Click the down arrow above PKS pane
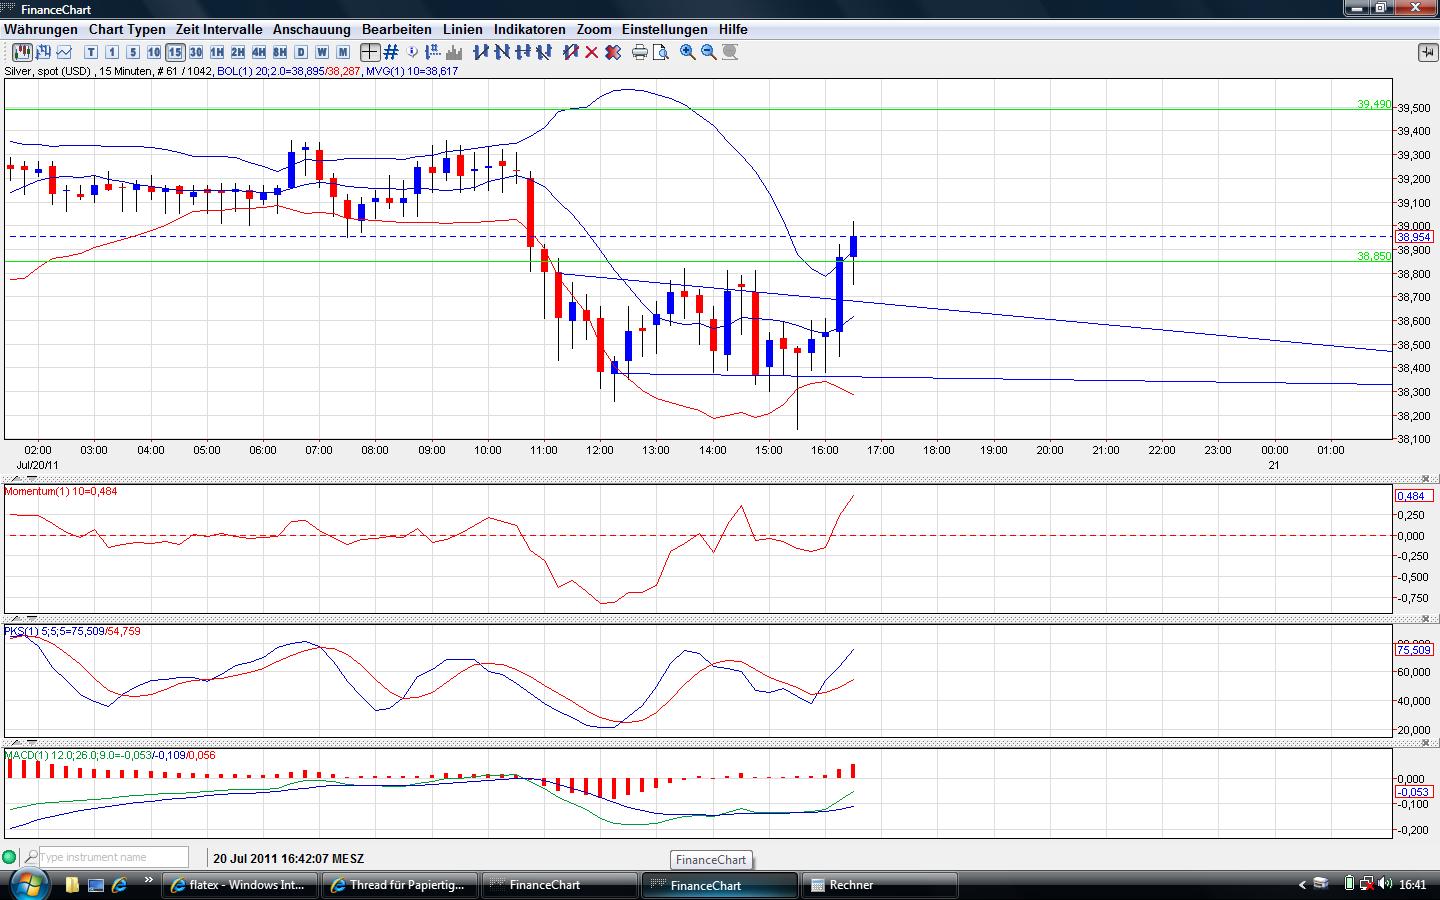 32,619
